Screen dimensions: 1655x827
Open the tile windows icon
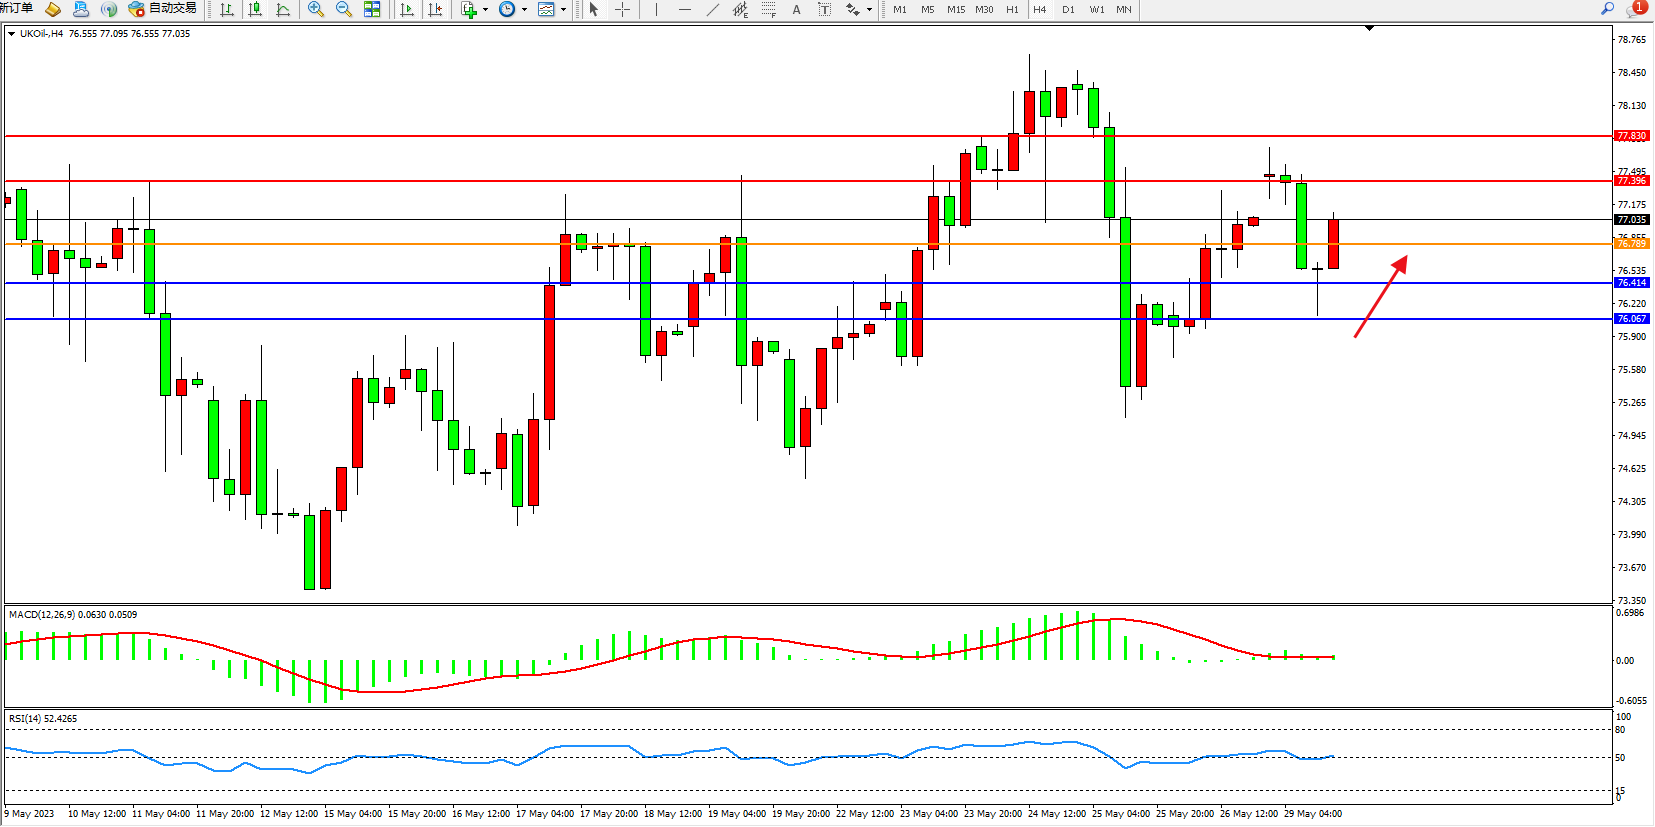pos(372,9)
